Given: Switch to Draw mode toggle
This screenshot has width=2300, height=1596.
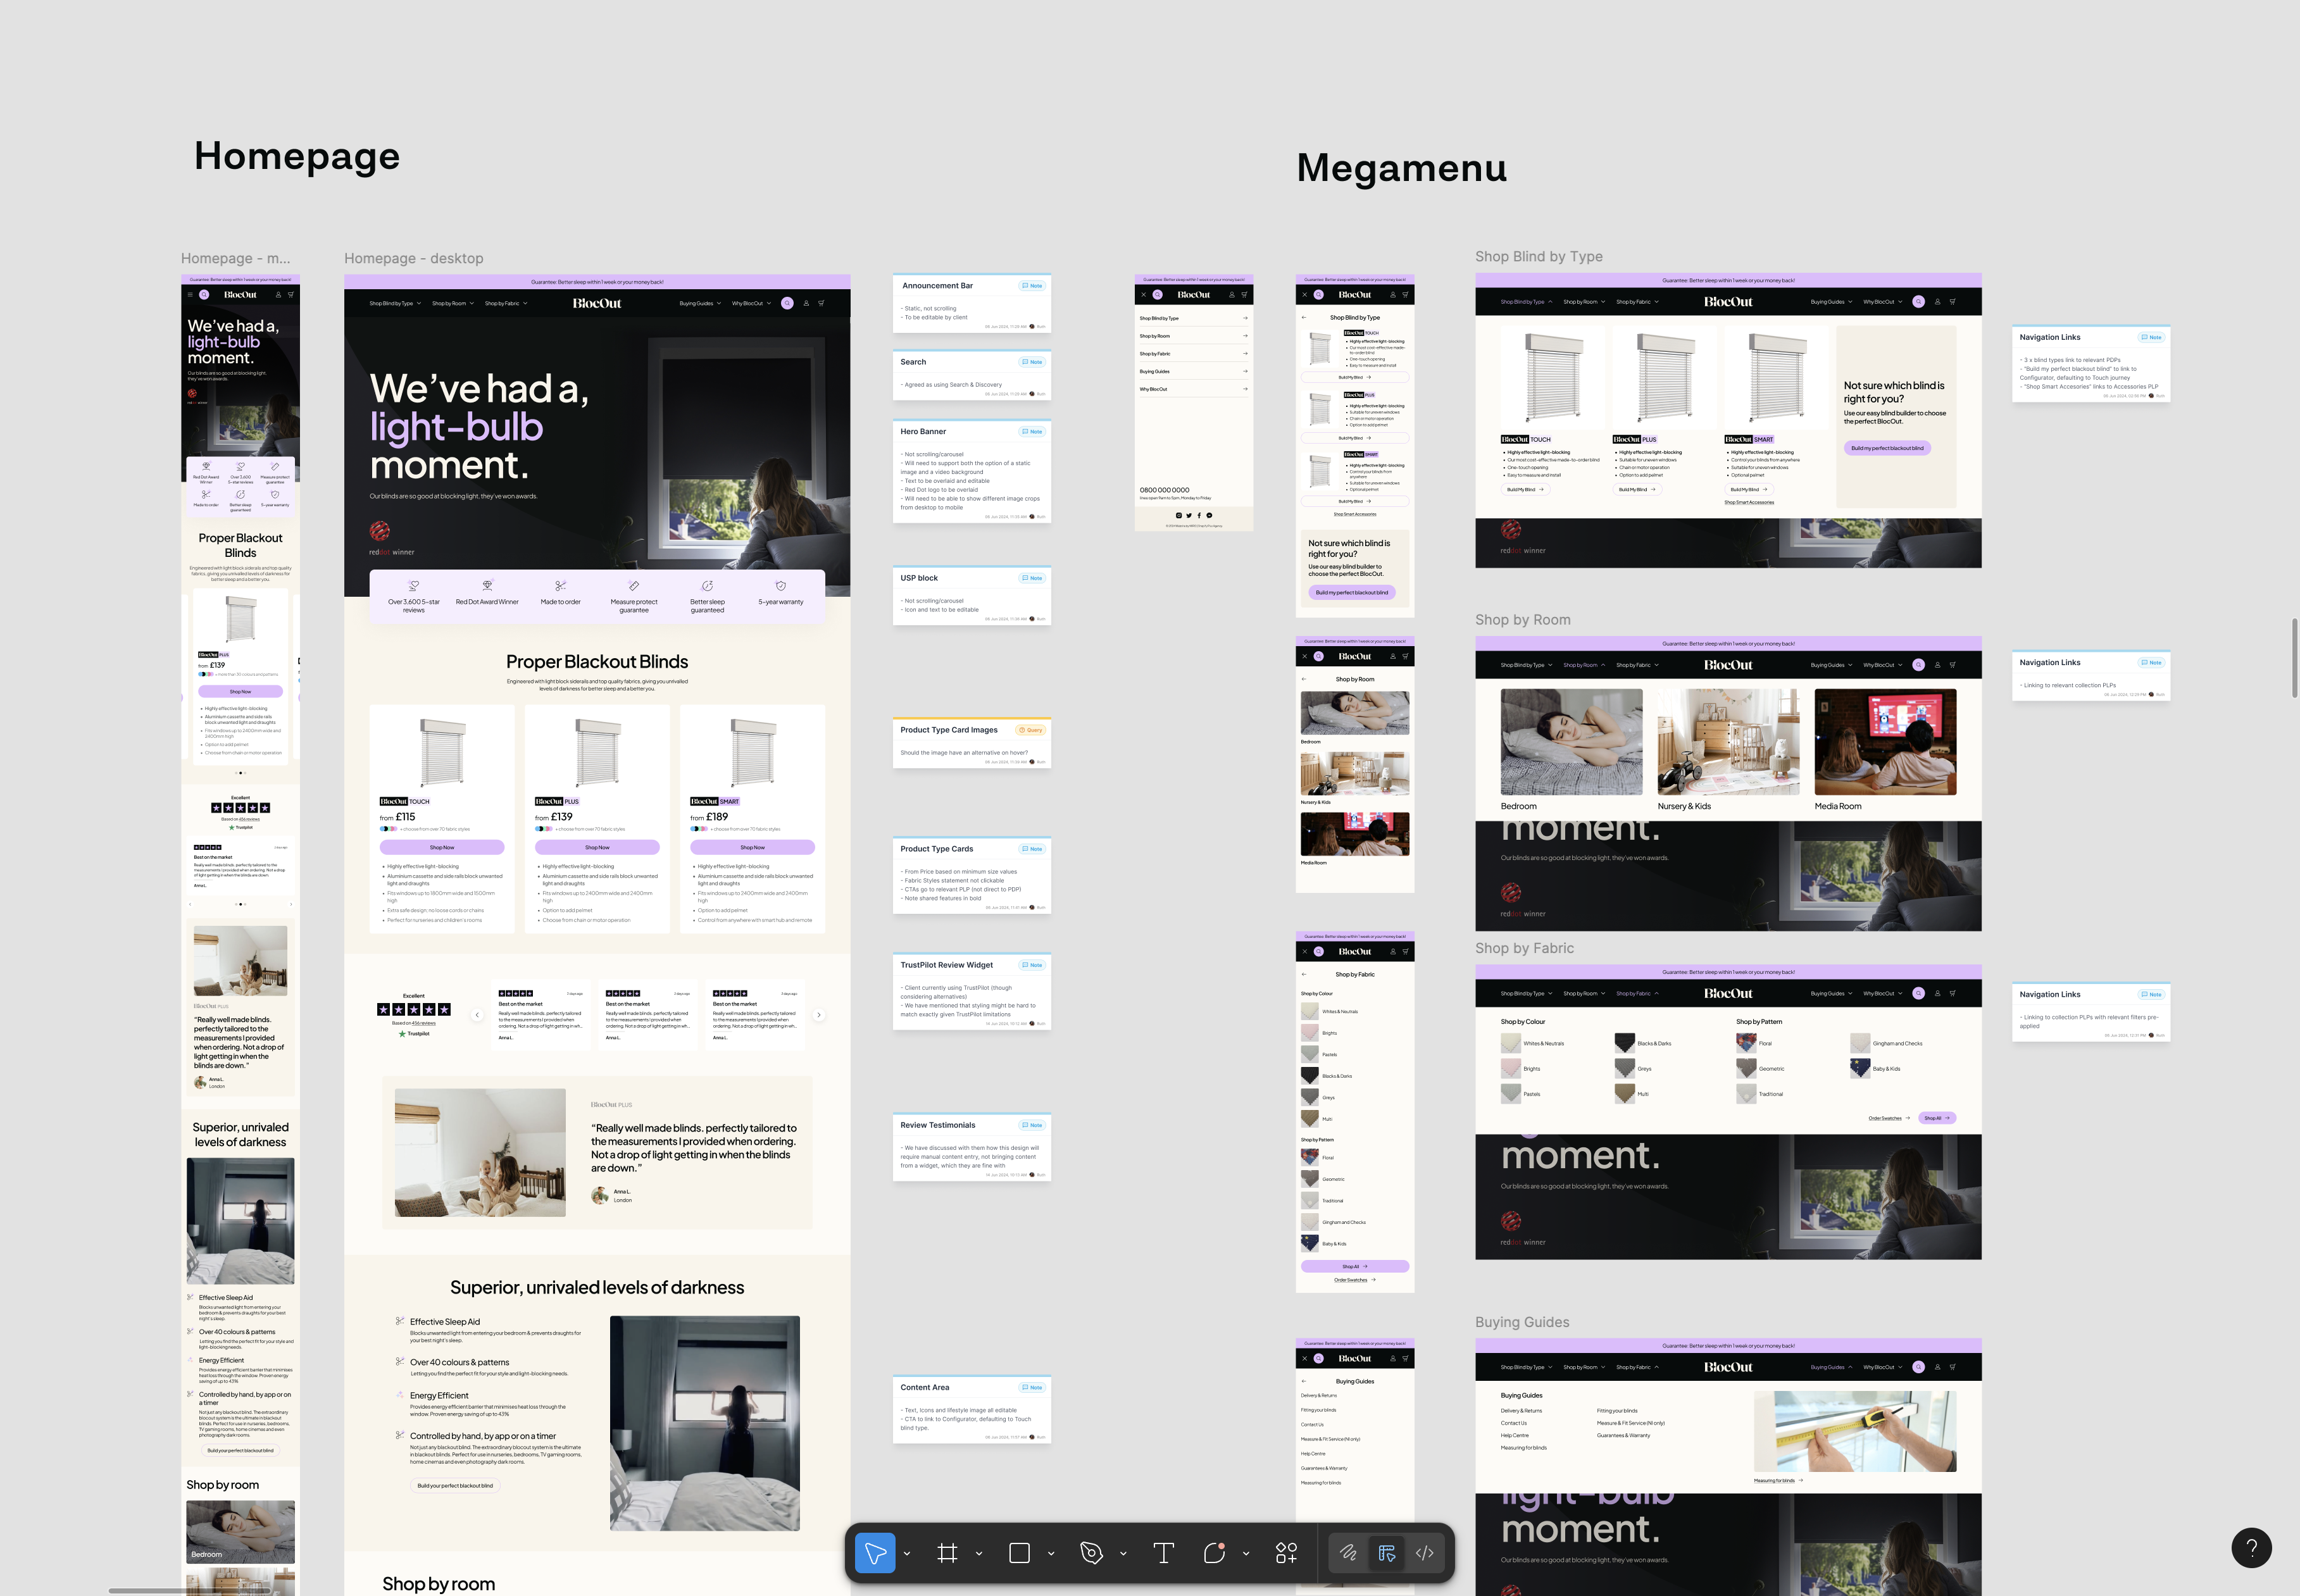Looking at the screenshot, I should [1348, 1553].
